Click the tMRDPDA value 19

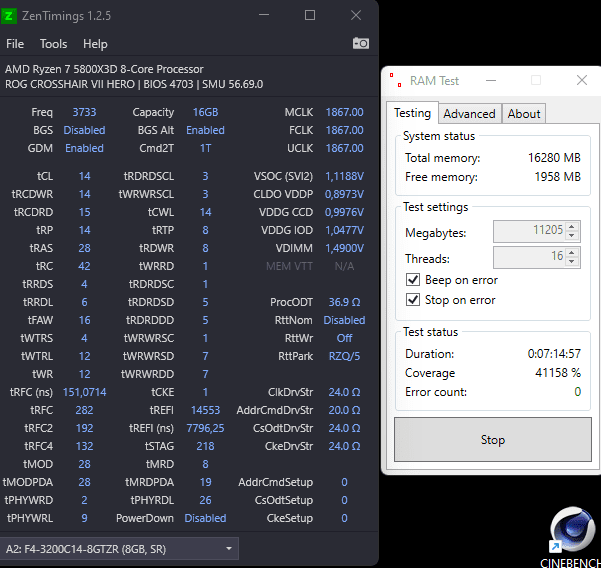click(x=205, y=482)
